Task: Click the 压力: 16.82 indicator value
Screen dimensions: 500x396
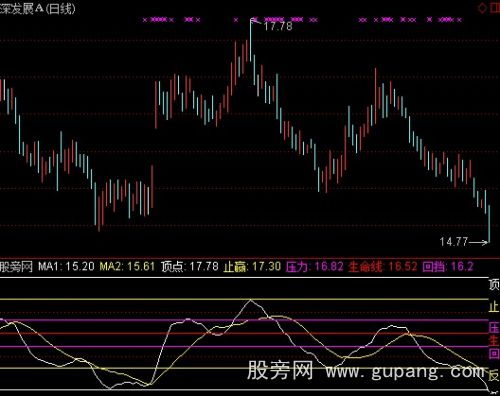Action: [314, 267]
